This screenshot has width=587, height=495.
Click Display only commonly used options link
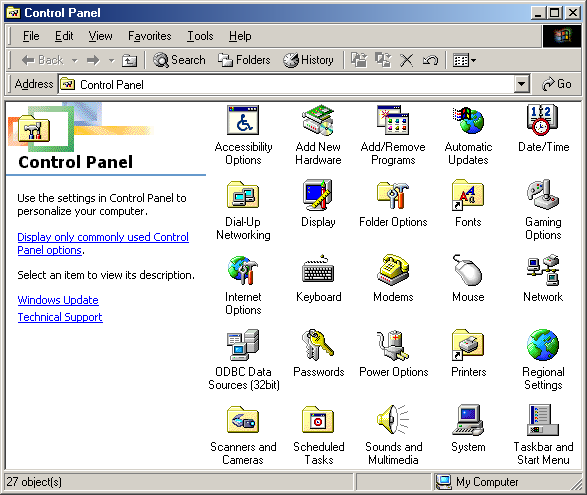[103, 243]
